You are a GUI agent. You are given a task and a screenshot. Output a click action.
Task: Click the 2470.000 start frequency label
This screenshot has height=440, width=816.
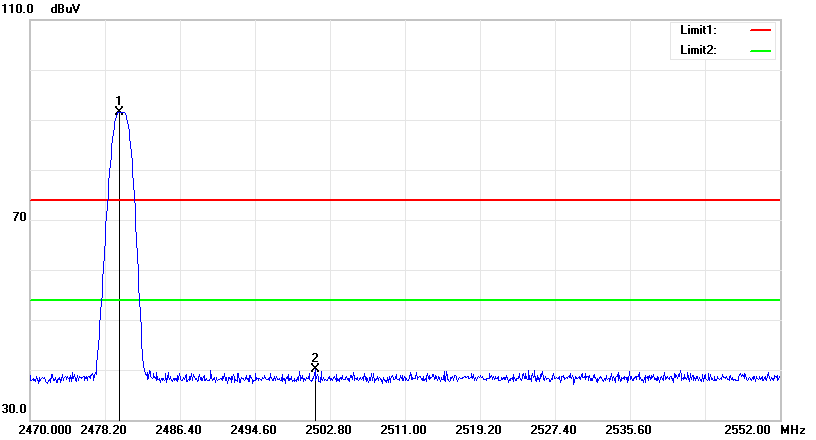45,430
